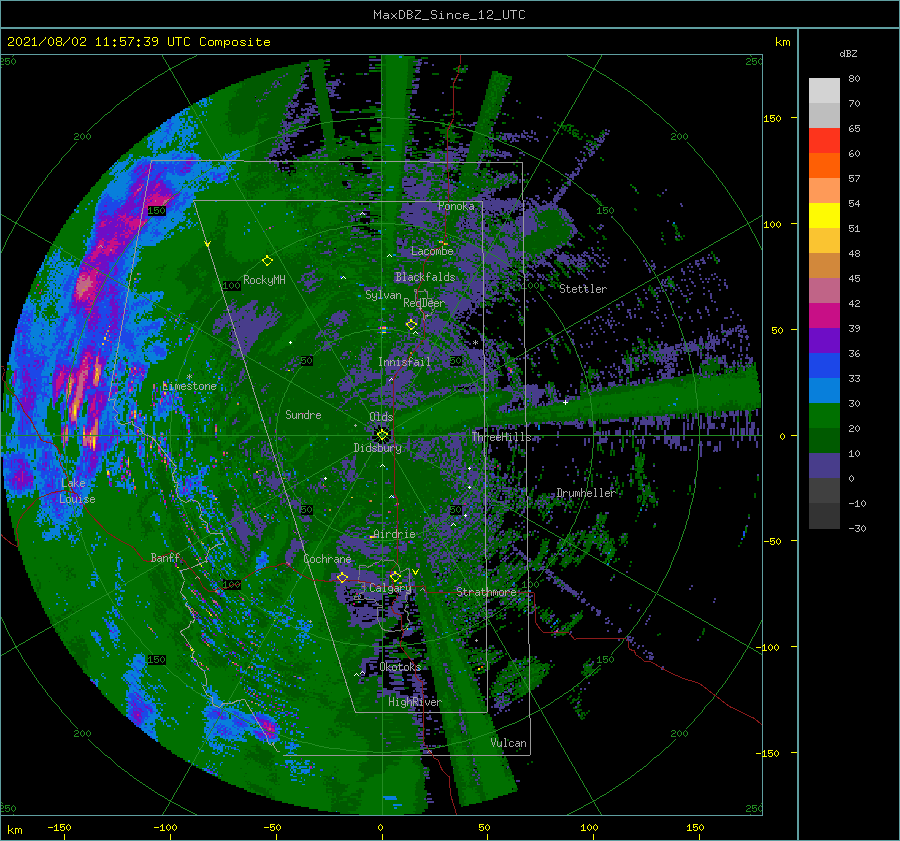The height and width of the screenshot is (841, 900).
Task: Click the Okotoks label
Action: (400, 666)
